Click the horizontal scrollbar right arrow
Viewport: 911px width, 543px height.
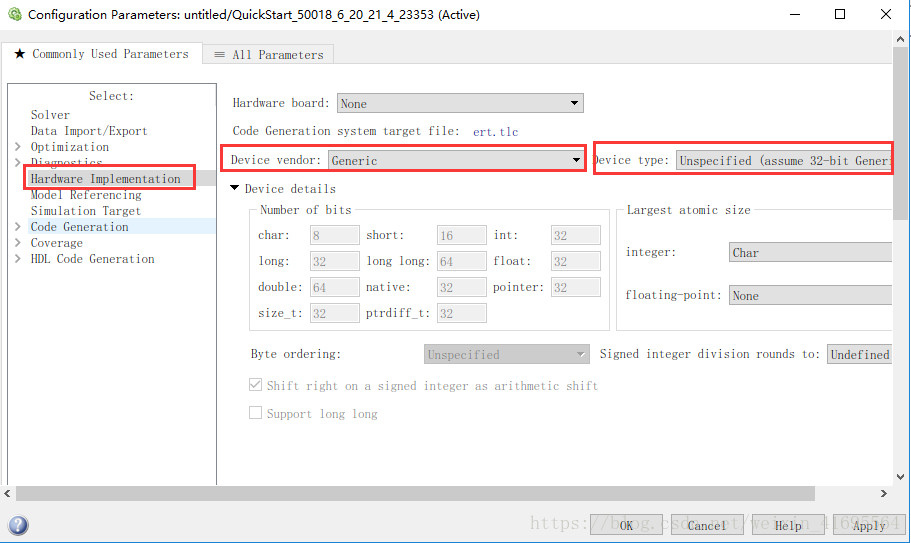coord(884,494)
